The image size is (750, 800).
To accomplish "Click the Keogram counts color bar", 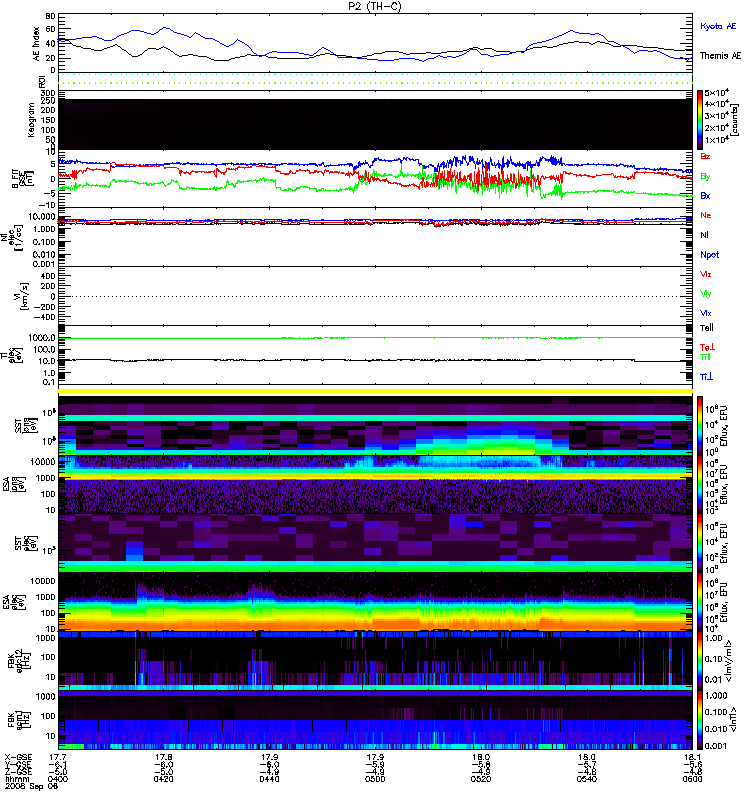I will click(x=701, y=119).
